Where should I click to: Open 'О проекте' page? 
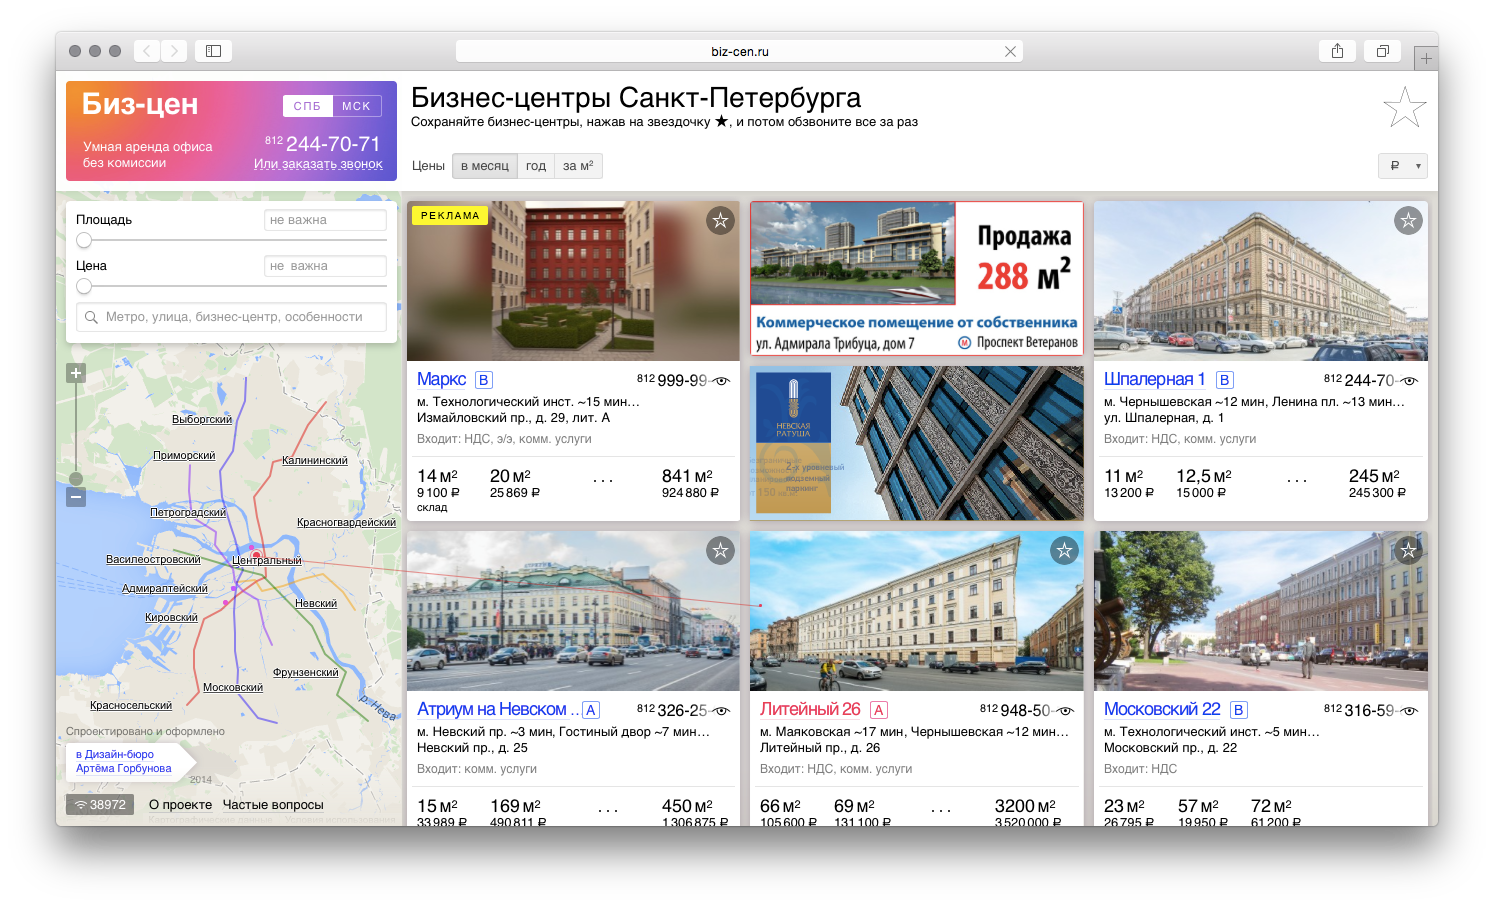pos(180,805)
